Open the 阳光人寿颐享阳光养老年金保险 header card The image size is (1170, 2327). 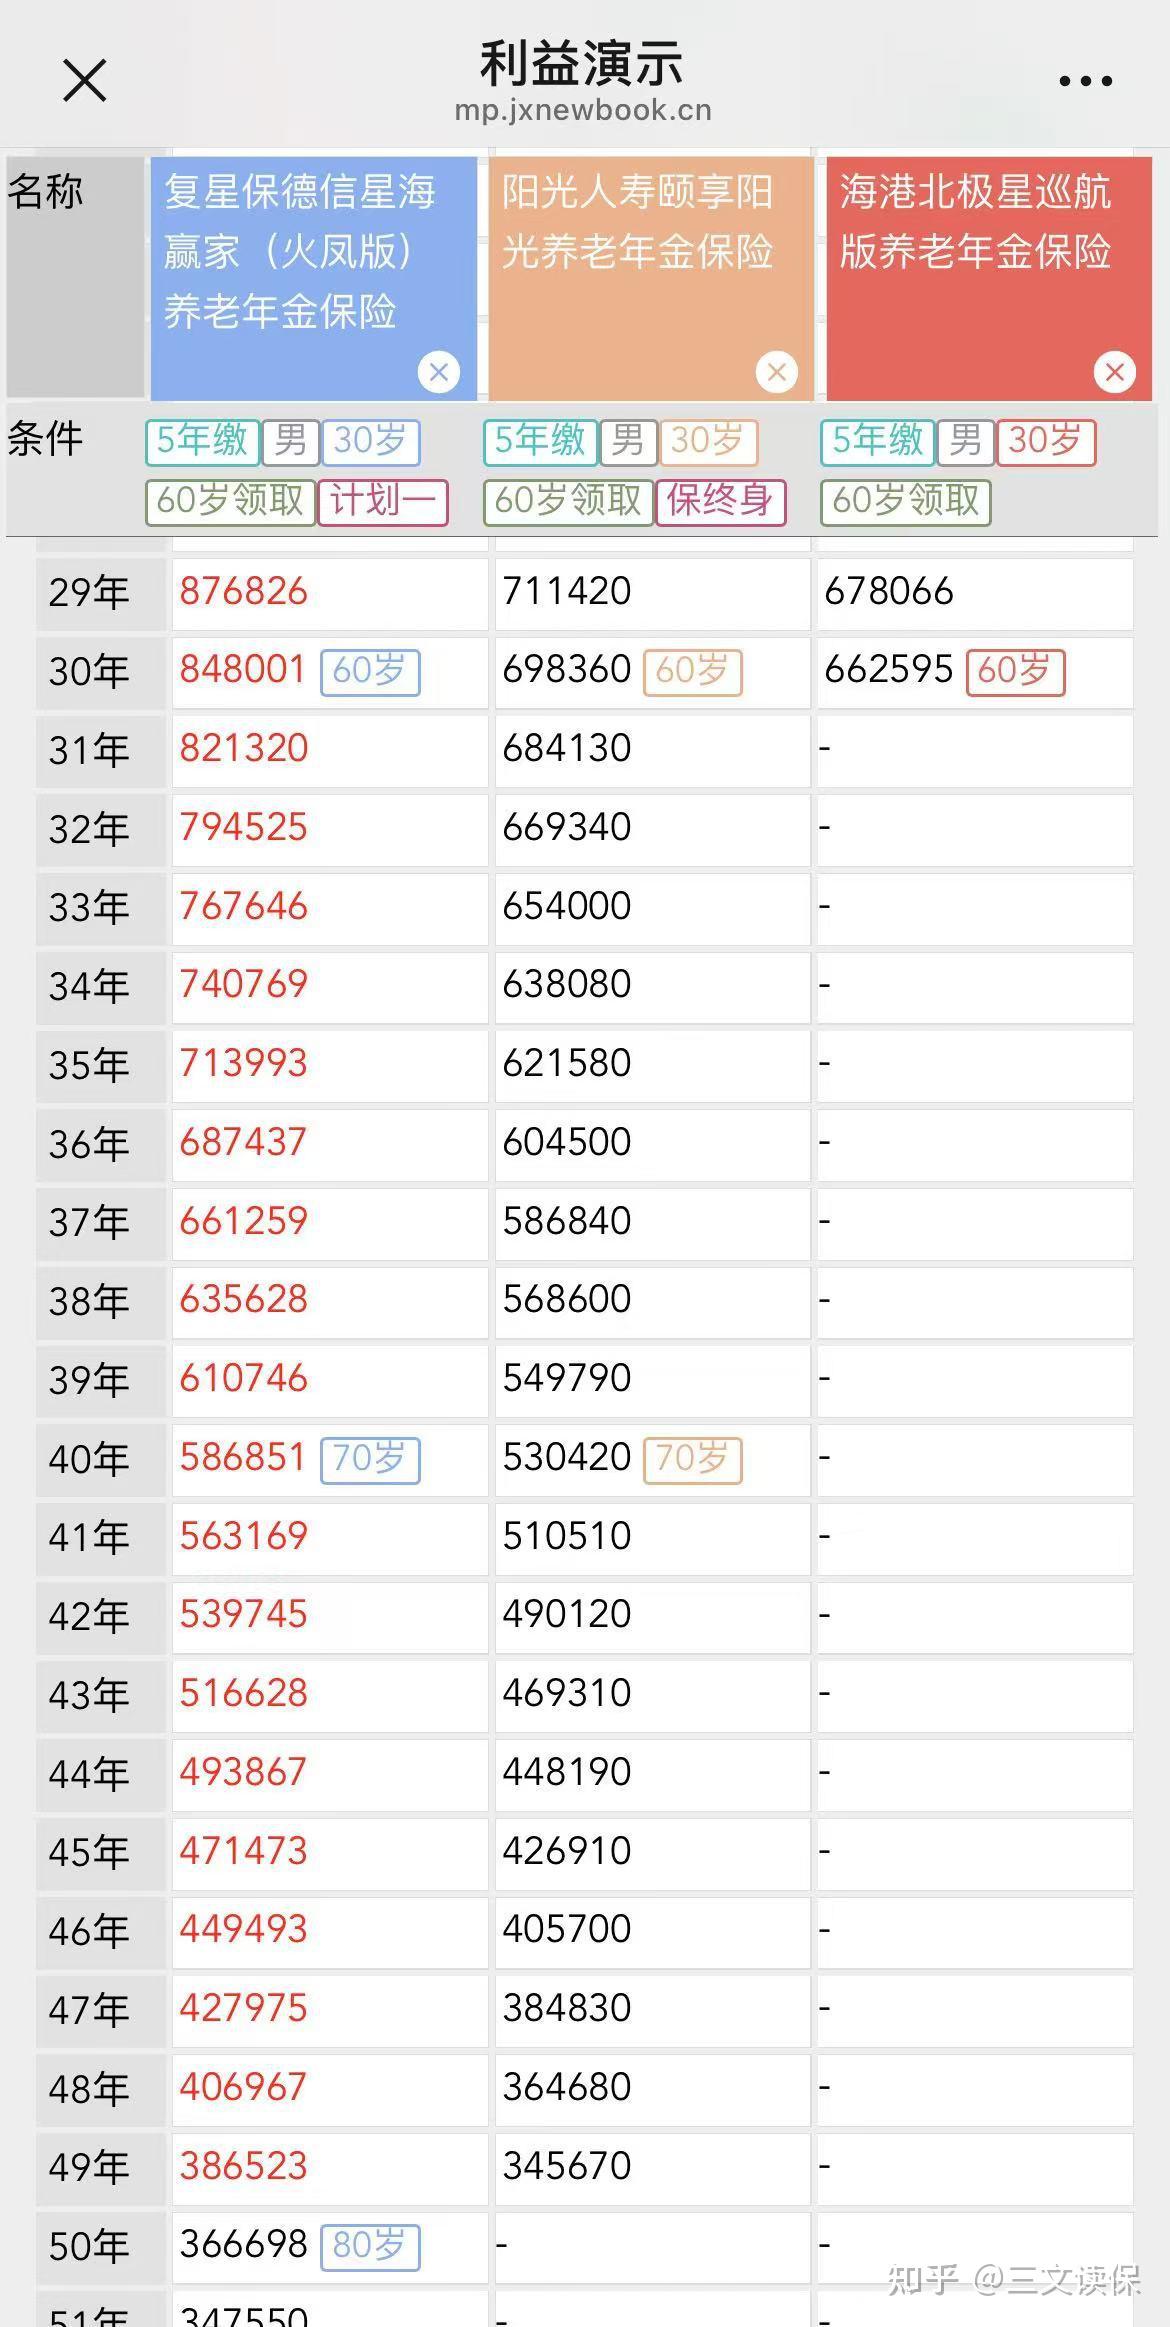pyautogui.click(x=637, y=223)
